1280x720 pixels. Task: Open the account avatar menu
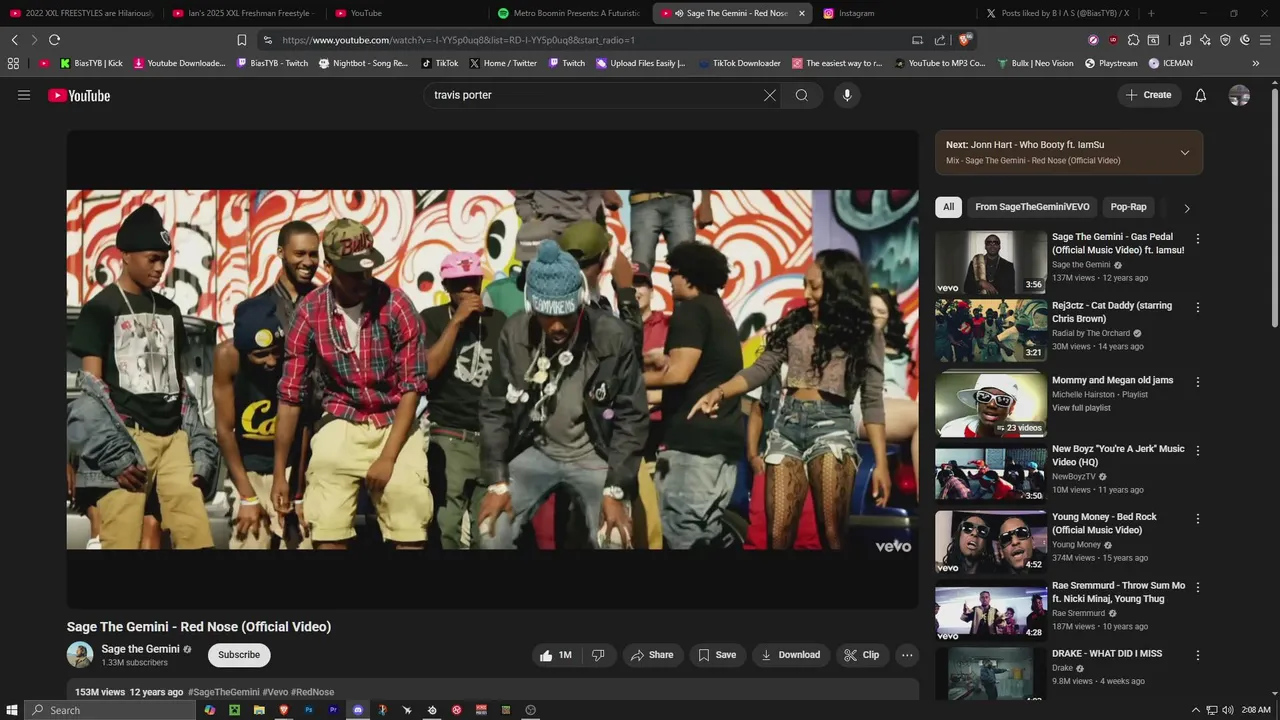point(1239,95)
